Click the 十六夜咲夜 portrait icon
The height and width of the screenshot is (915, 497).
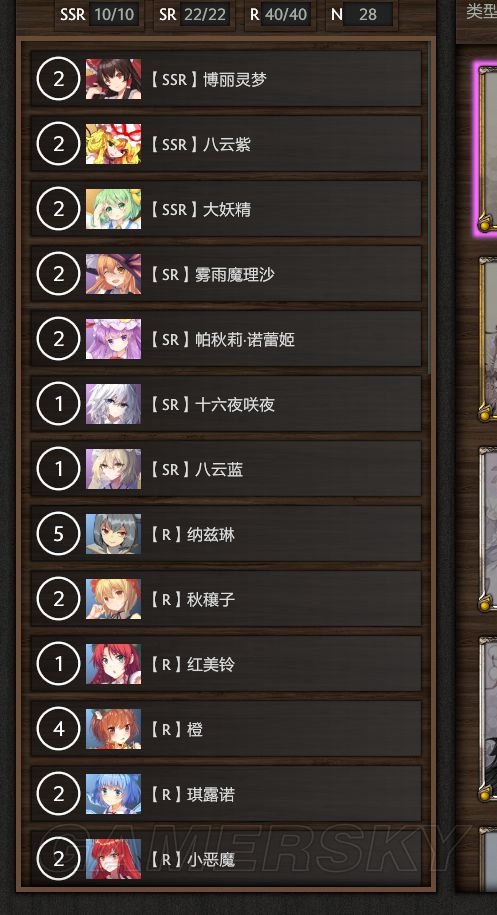113,404
